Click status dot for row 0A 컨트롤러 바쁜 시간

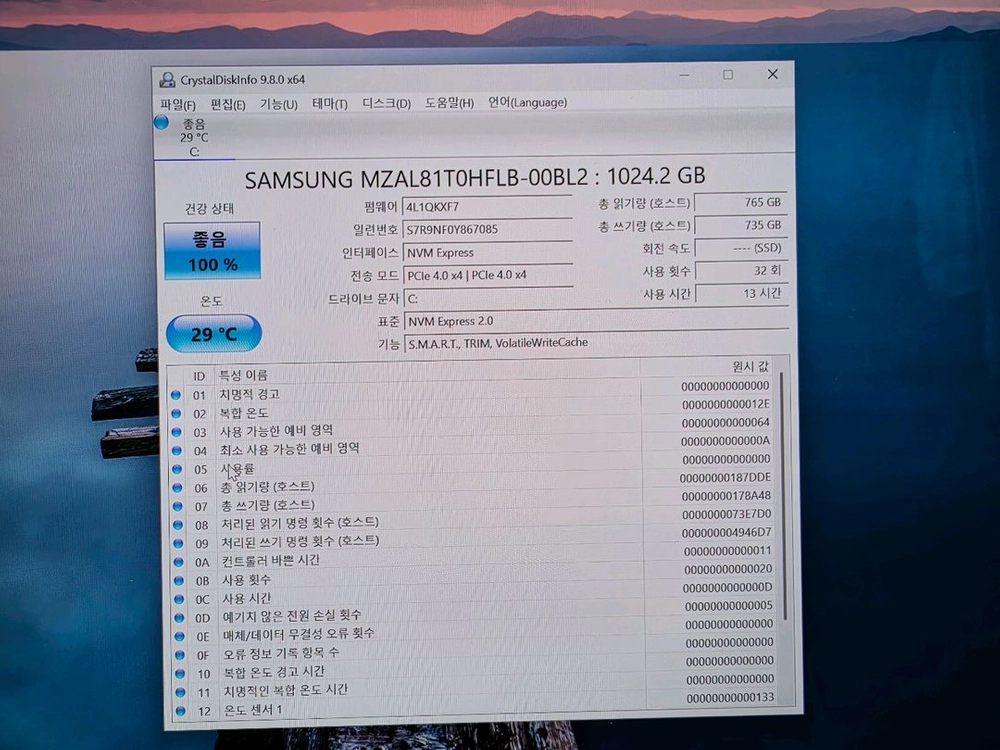click(x=179, y=562)
